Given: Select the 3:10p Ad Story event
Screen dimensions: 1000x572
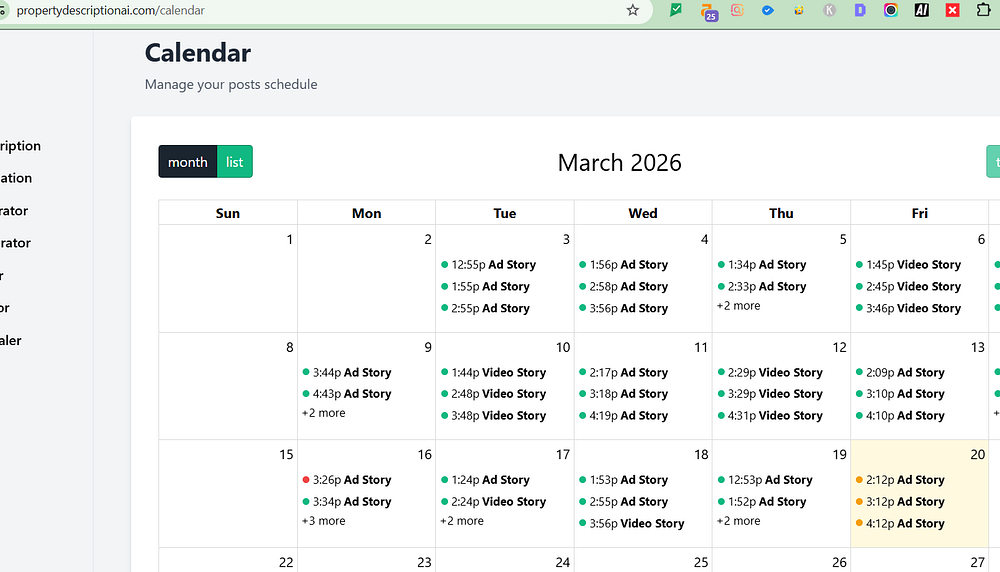Looking at the screenshot, I should pos(900,393).
